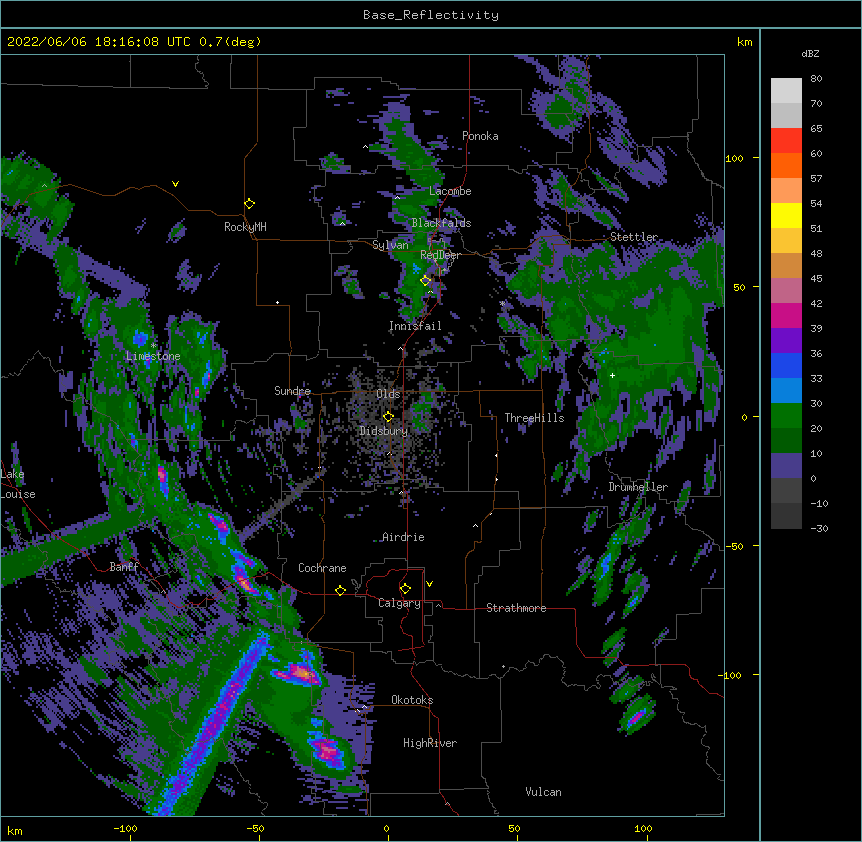The height and width of the screenshot is (842, 862).
Task: Click the -30 value in the dBZ legend
Action: pos(819,528)
